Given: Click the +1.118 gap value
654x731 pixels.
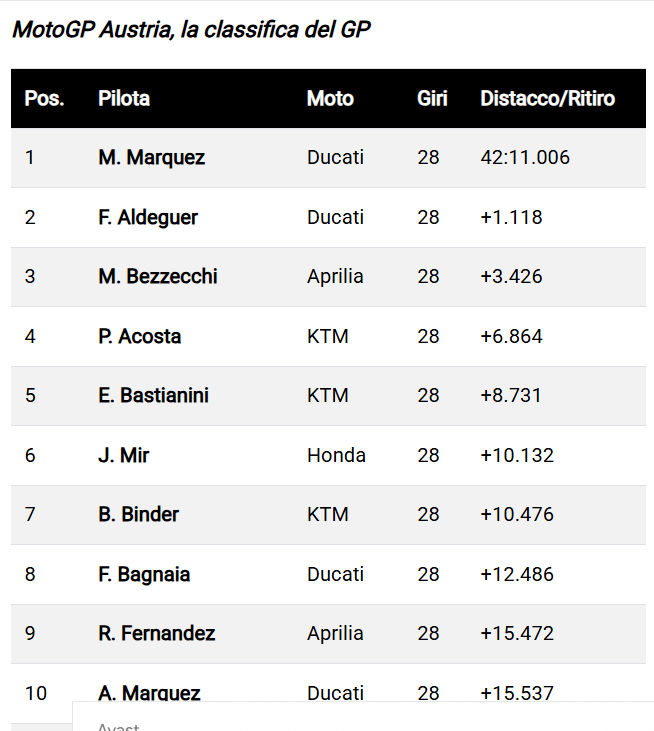Looking at the screenshot, I should [x=511, y=217].
